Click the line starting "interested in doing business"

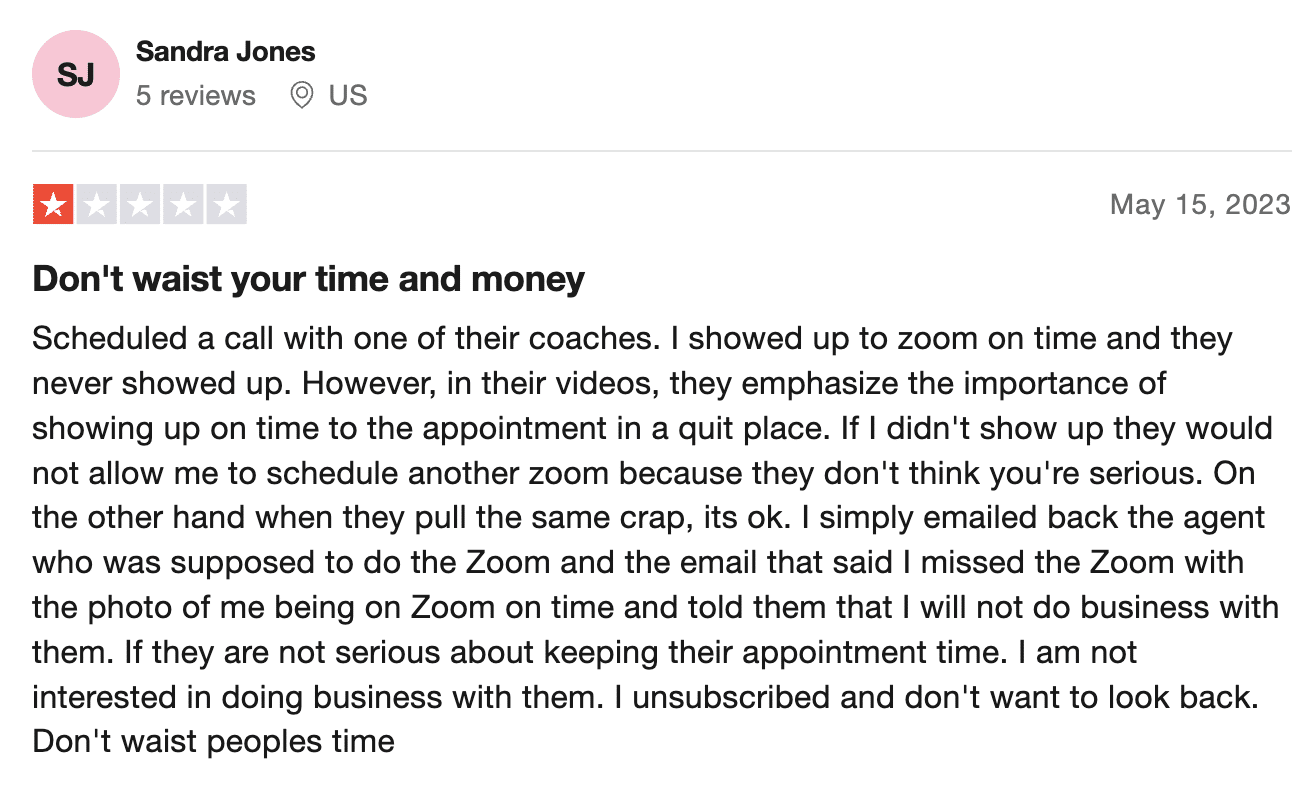pyautogui.click(x=645, y=697)
